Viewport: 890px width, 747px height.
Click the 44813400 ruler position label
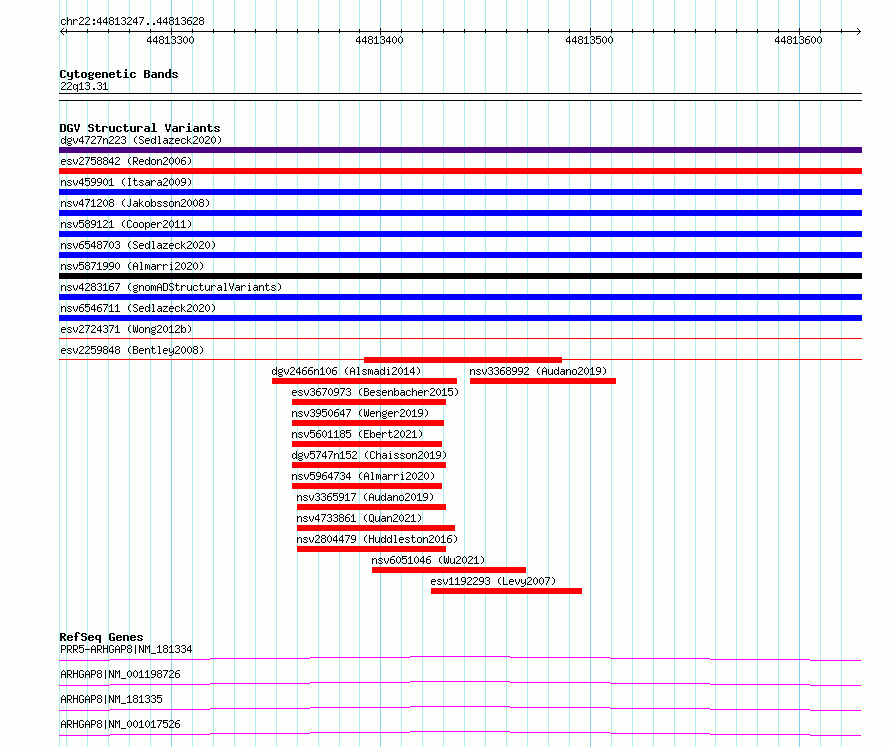point(379,40)
